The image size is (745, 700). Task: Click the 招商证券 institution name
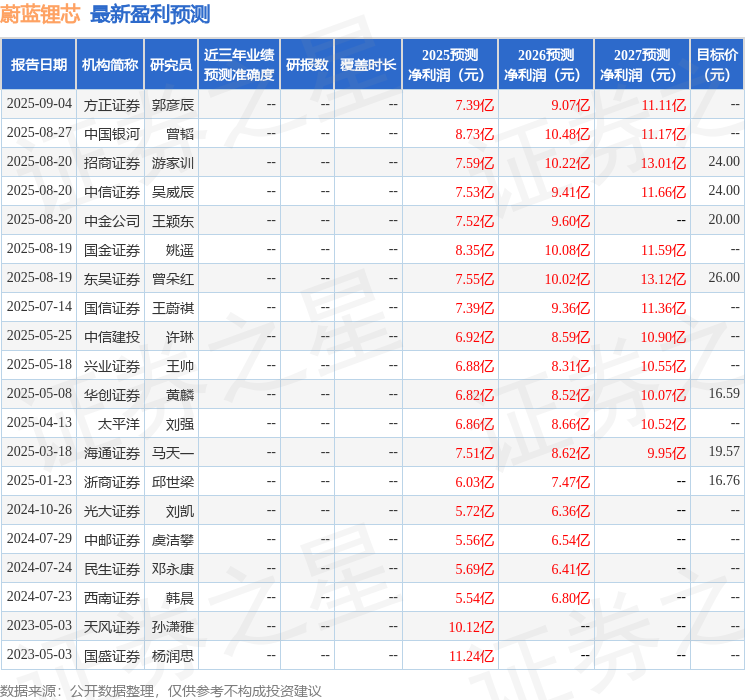111,162
